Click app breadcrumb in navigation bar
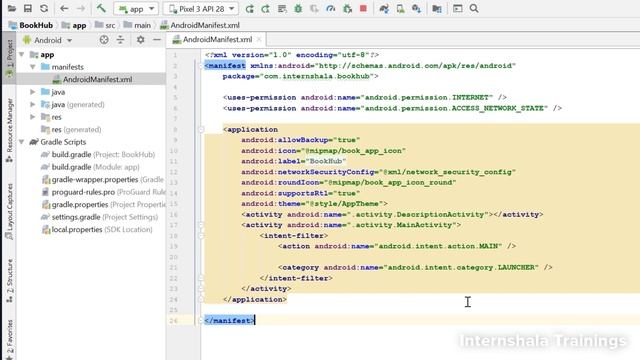The width and height of the screenshot is (640, 360). tap(74, 25)
